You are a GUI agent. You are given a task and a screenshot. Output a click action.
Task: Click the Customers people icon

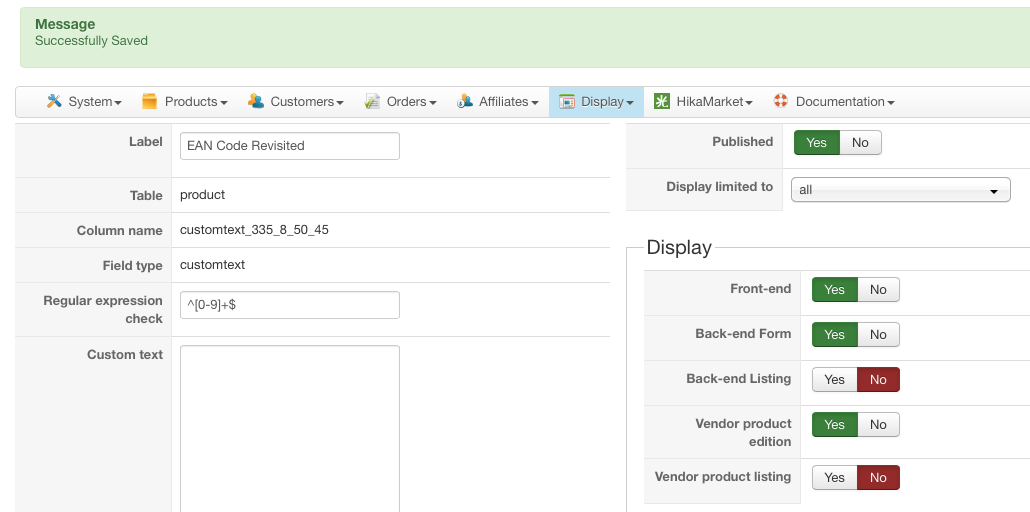(256, 101)
